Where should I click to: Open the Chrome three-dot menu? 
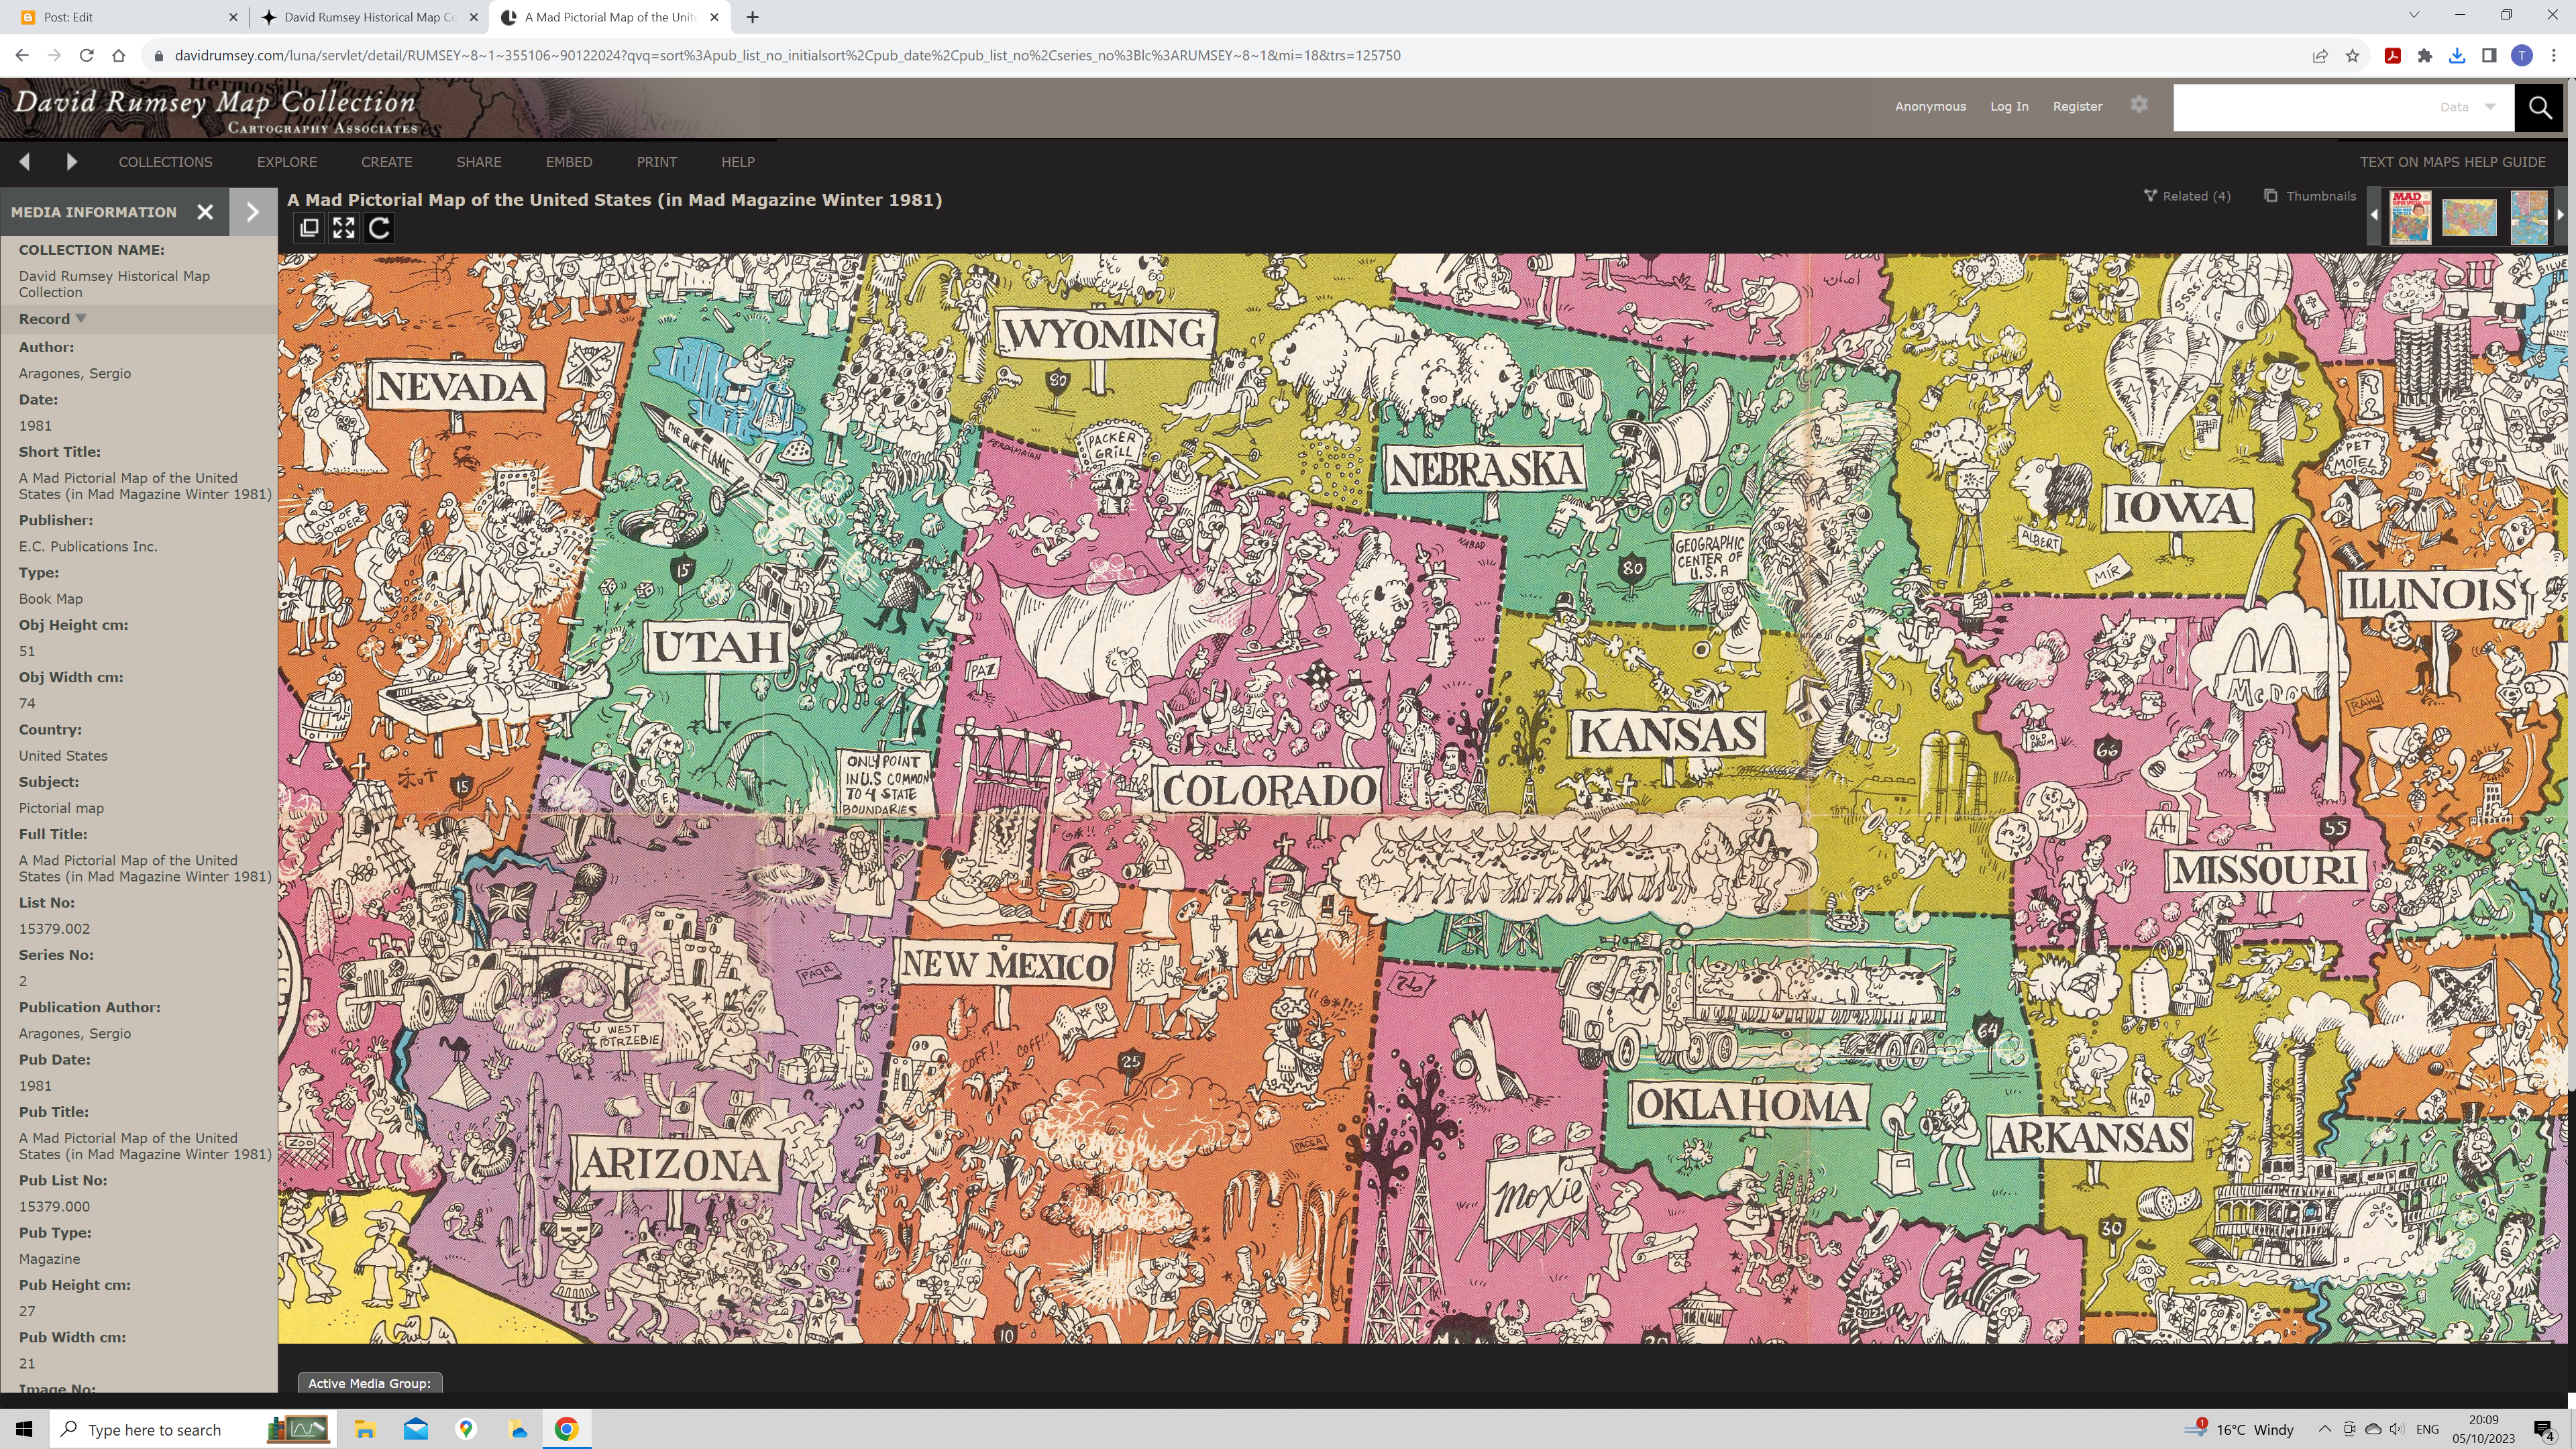point(2553,56)
